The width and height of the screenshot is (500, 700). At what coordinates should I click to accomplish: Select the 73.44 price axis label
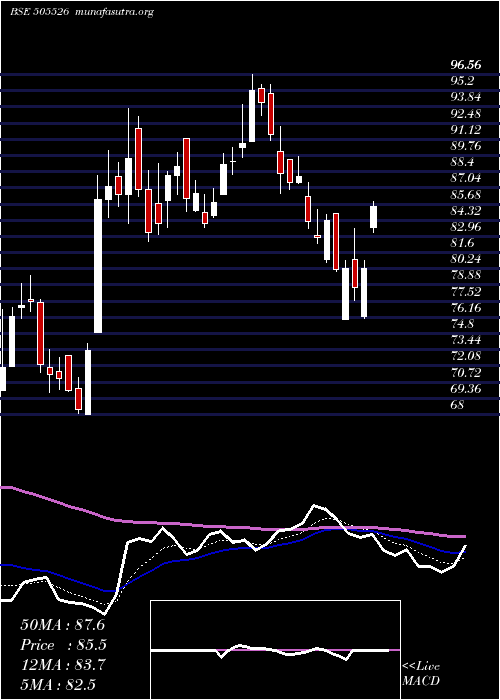[466, 340]
